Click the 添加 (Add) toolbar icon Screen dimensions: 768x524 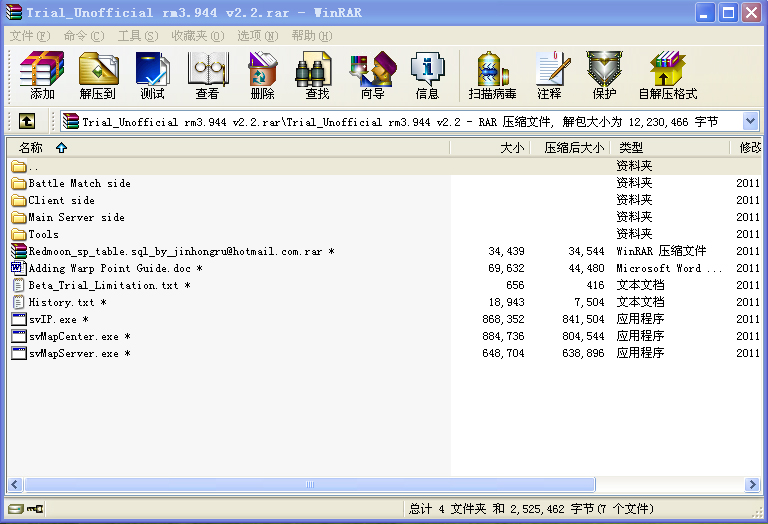(42, 75)
